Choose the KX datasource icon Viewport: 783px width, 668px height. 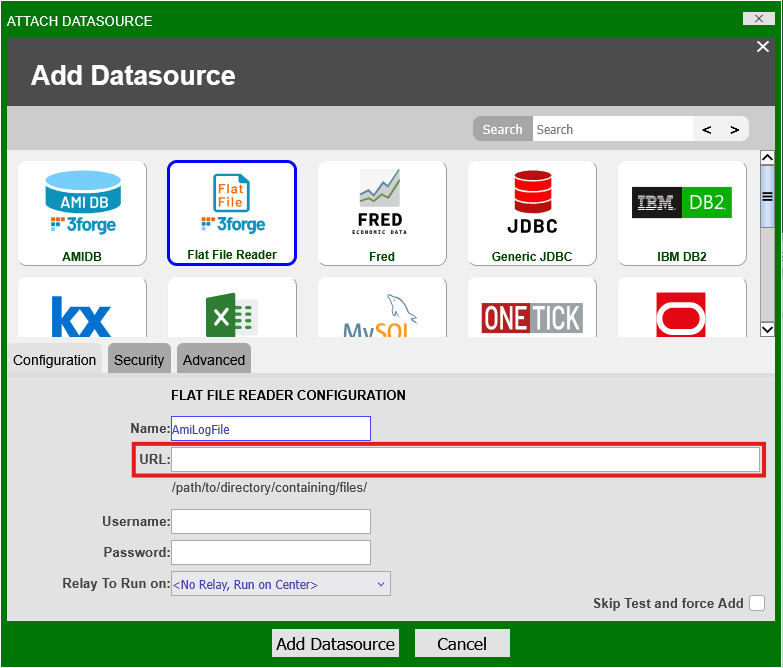pyautogui.click(x=82, y=312)
